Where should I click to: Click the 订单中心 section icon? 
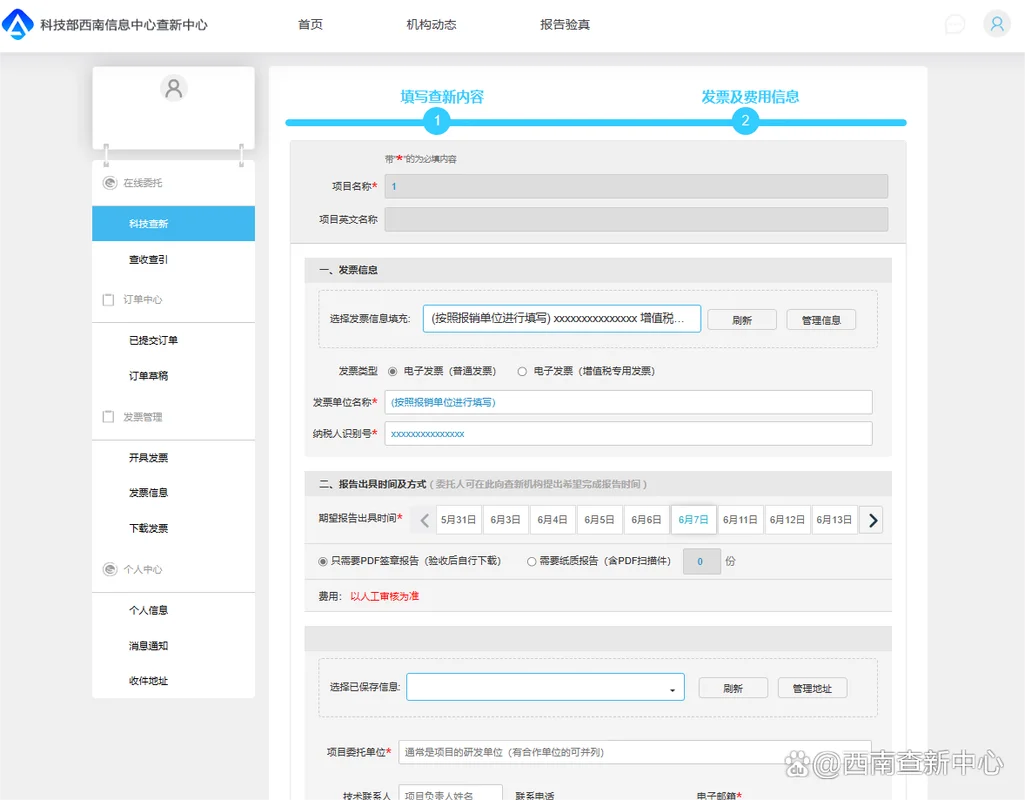(109, 299)
